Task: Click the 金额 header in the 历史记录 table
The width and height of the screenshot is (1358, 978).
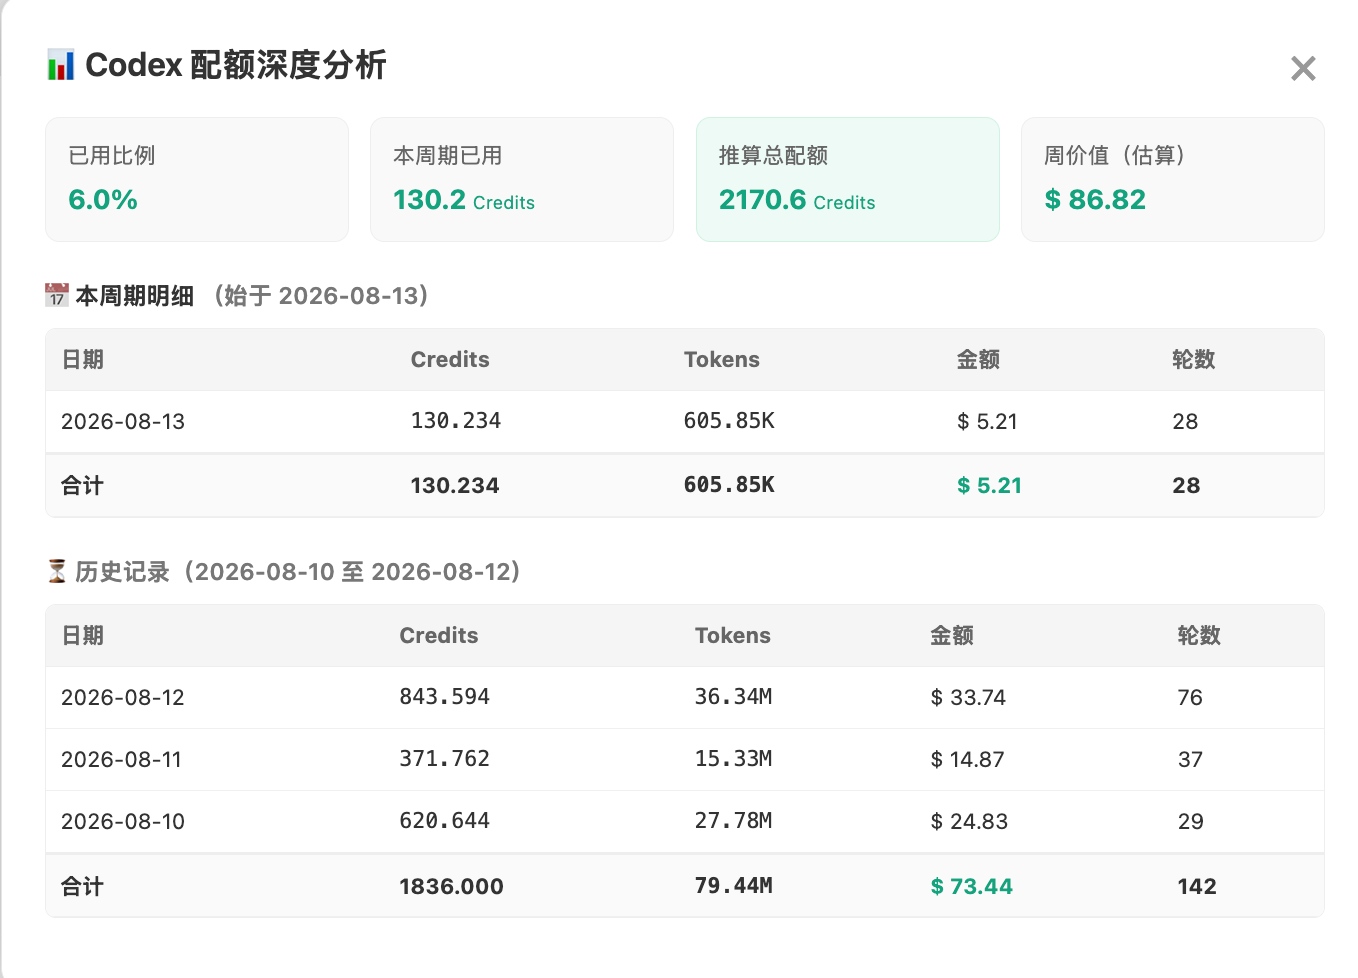Action: click(x=952, y=636)
